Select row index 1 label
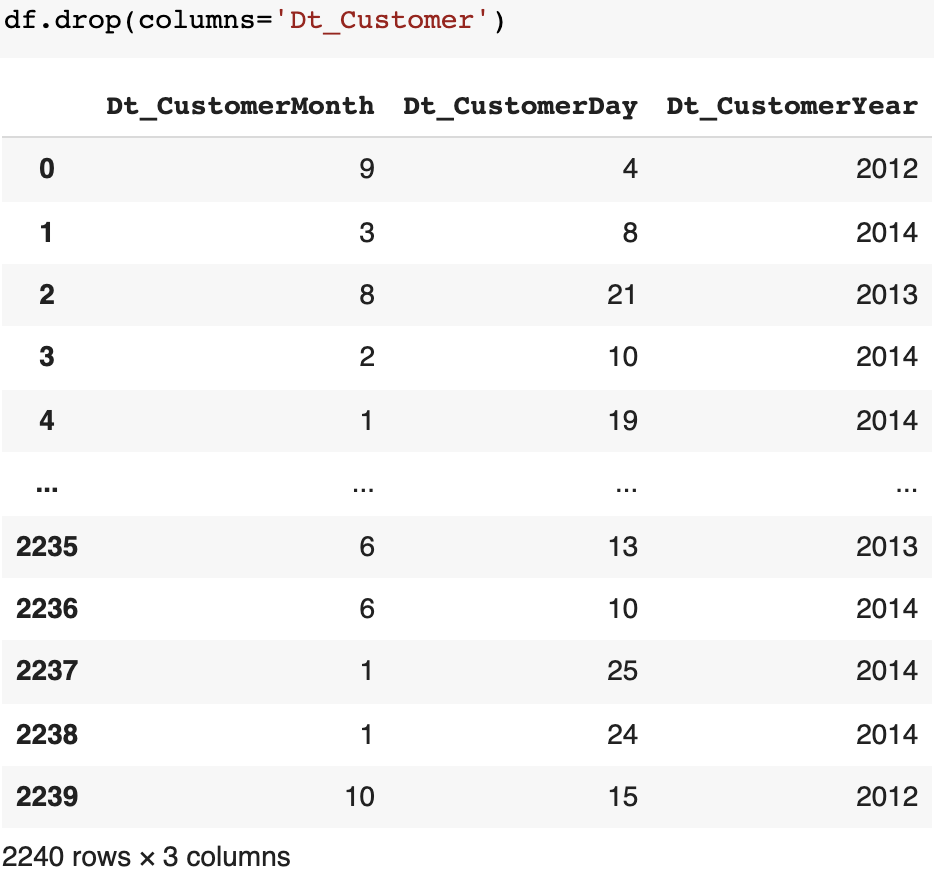Screen dimensions: 934x878 (46, 232)
